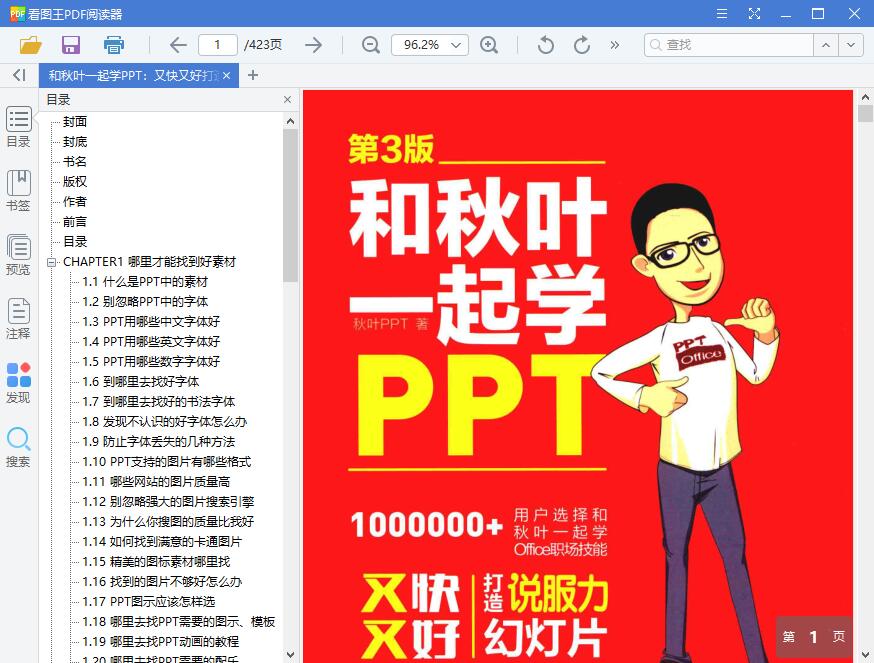Close the 和秋叶一起学PPT document tab

pyautogui.click(x=226, y=75)
